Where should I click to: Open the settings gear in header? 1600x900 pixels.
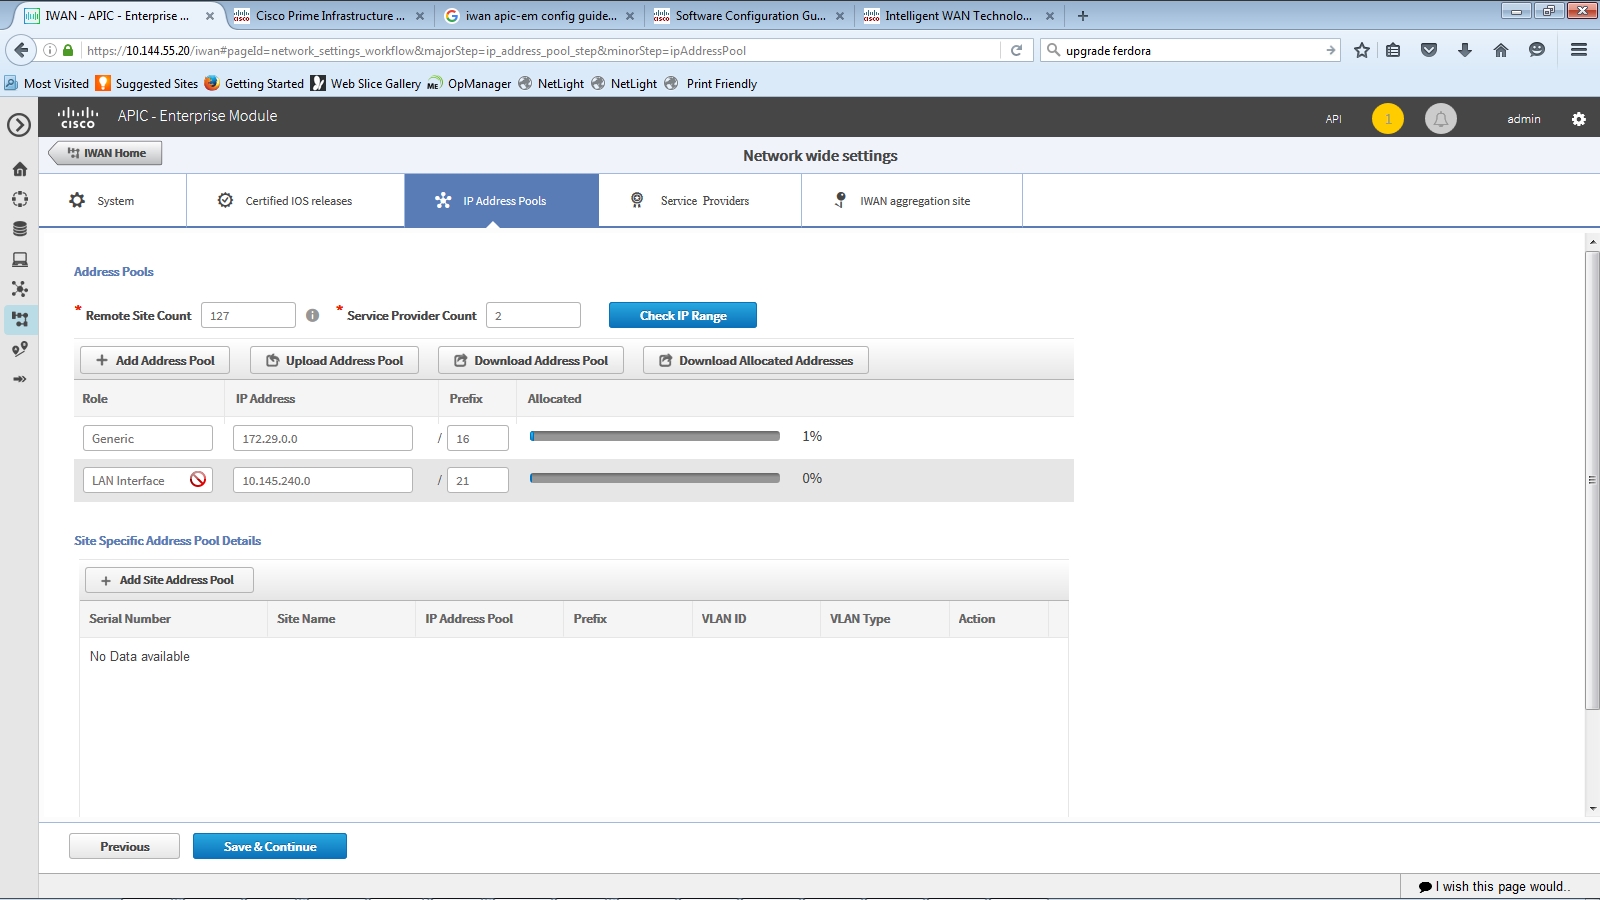(1579, 119)
